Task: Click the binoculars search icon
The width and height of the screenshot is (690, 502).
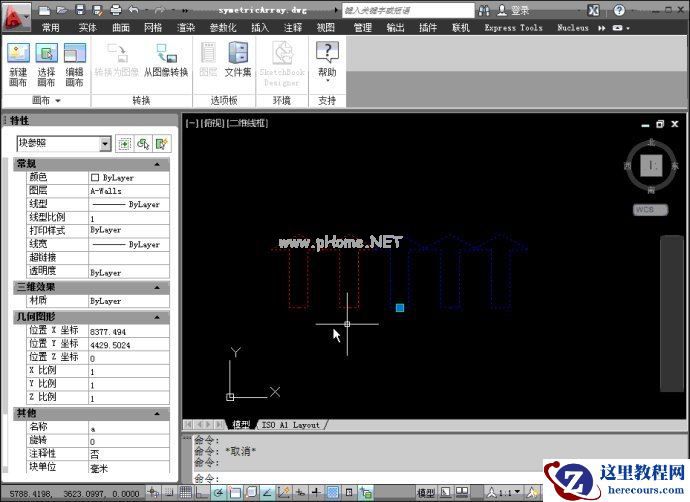Action: [x=484, y=10]
